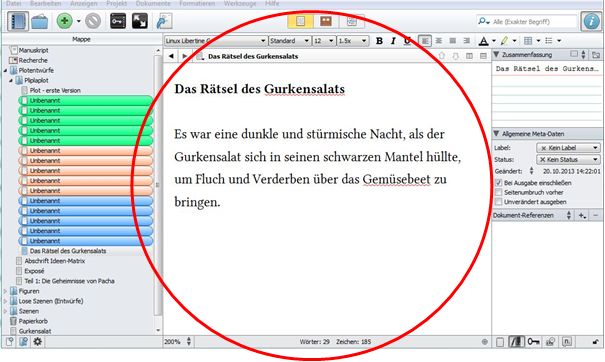Viewport: 605px width, 362px height.
Task: Collapse the Allgemeine Meta-Daten section
Action: (497, 134)
